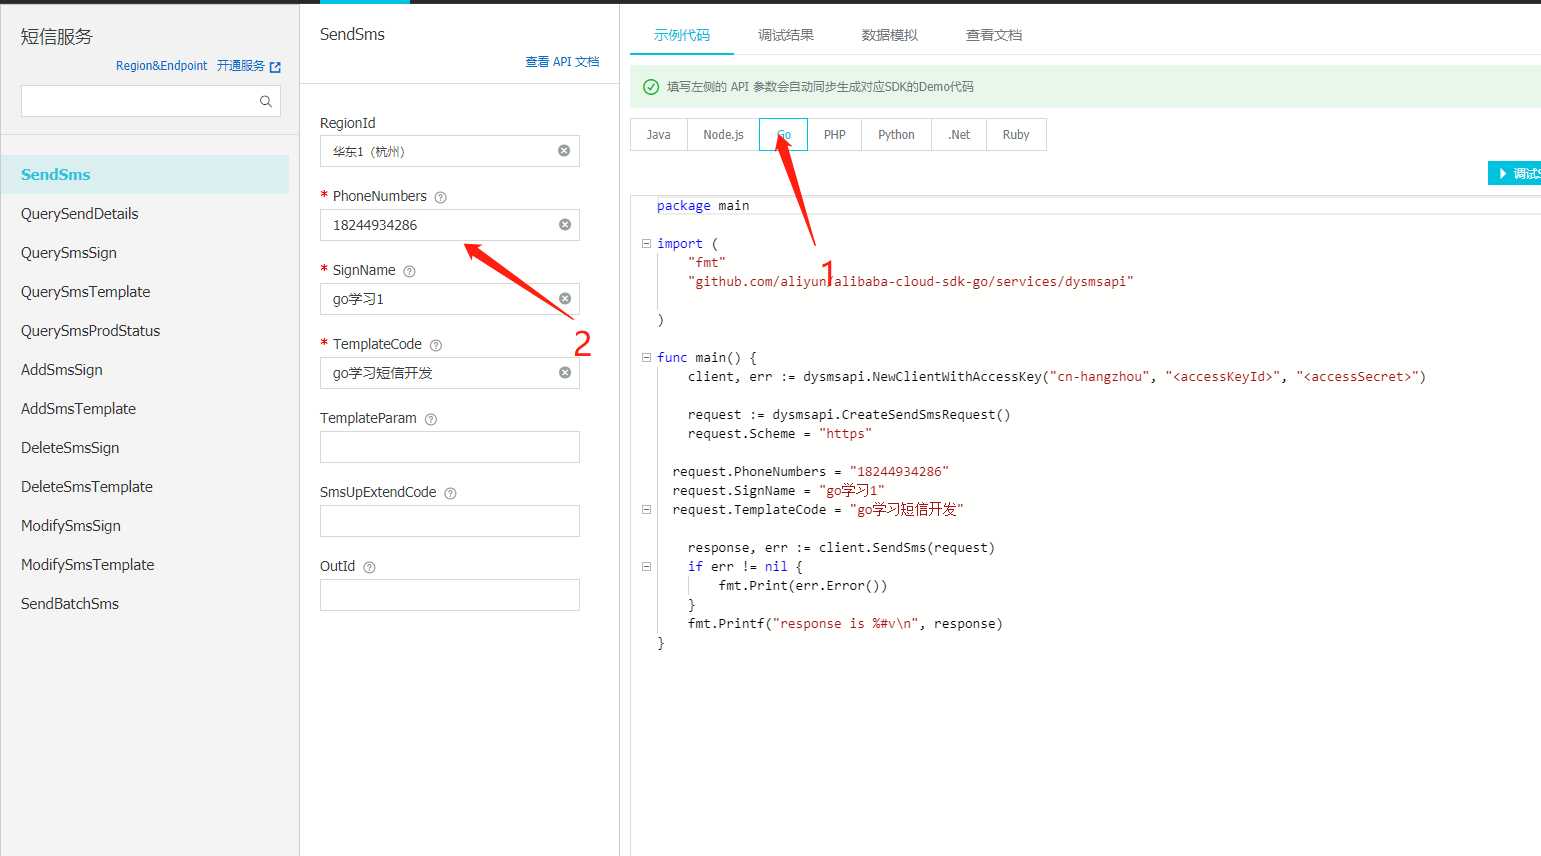Open help icon next to OutId

point(369,567)
